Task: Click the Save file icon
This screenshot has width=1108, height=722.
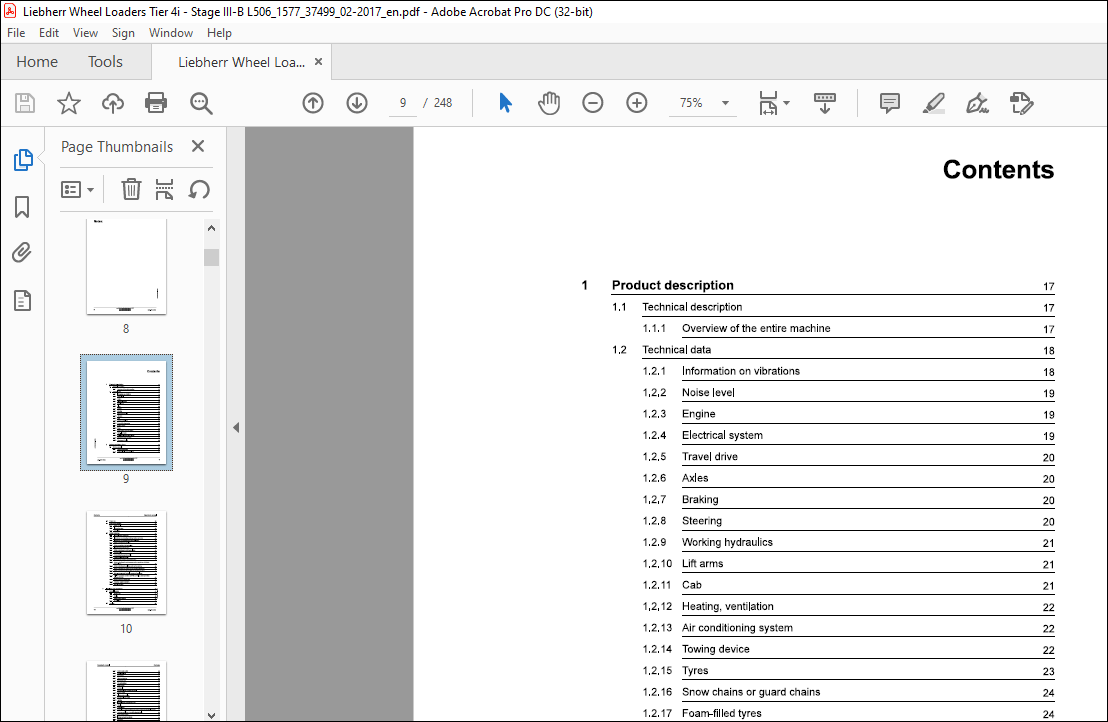Action: 25,103
